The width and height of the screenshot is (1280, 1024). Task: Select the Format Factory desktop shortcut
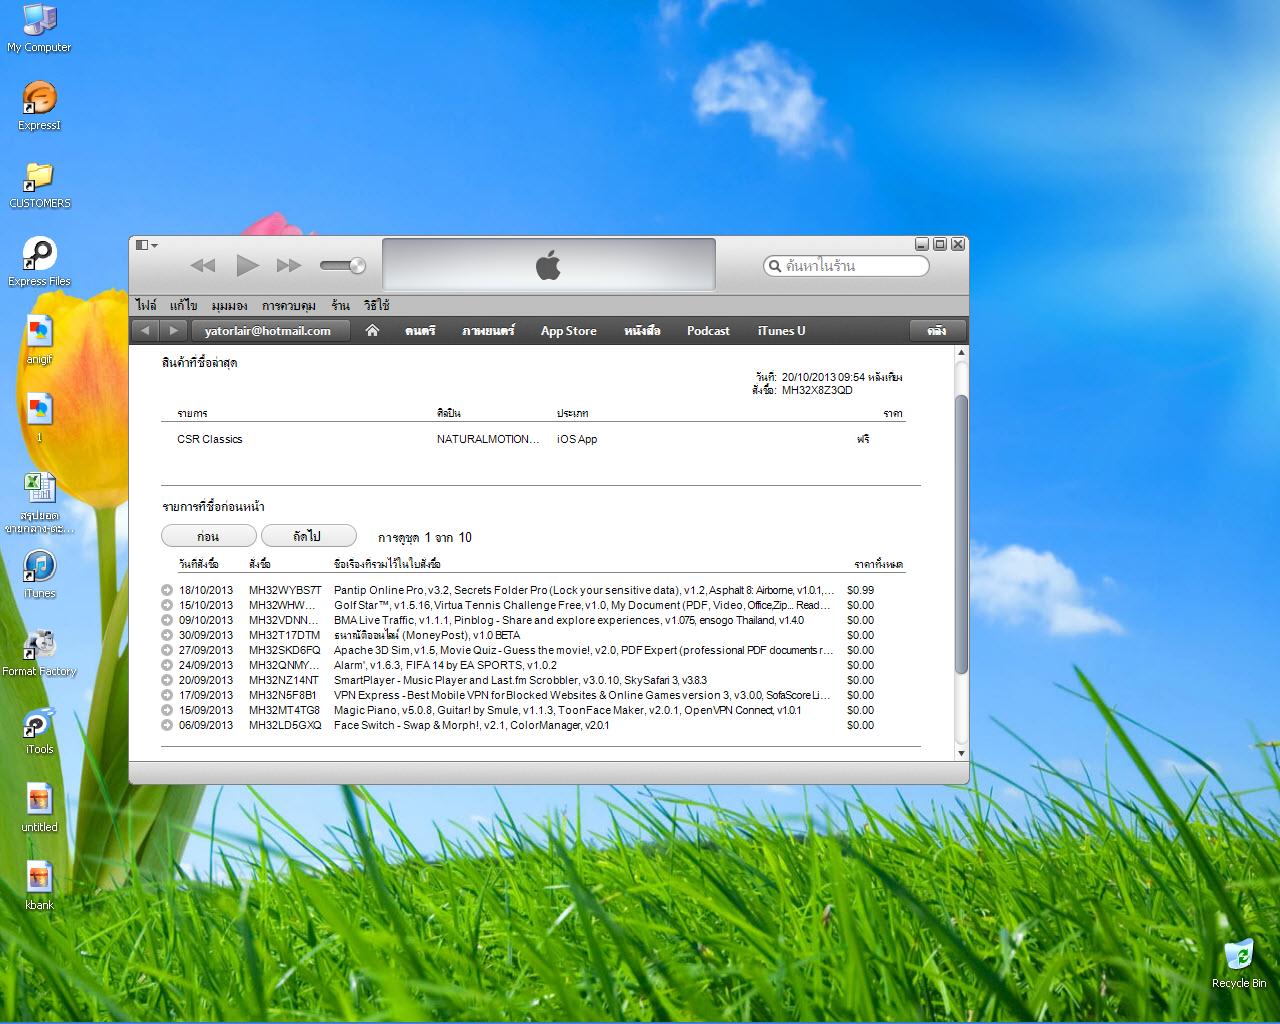pyautogui.click(x=39, y=652)
